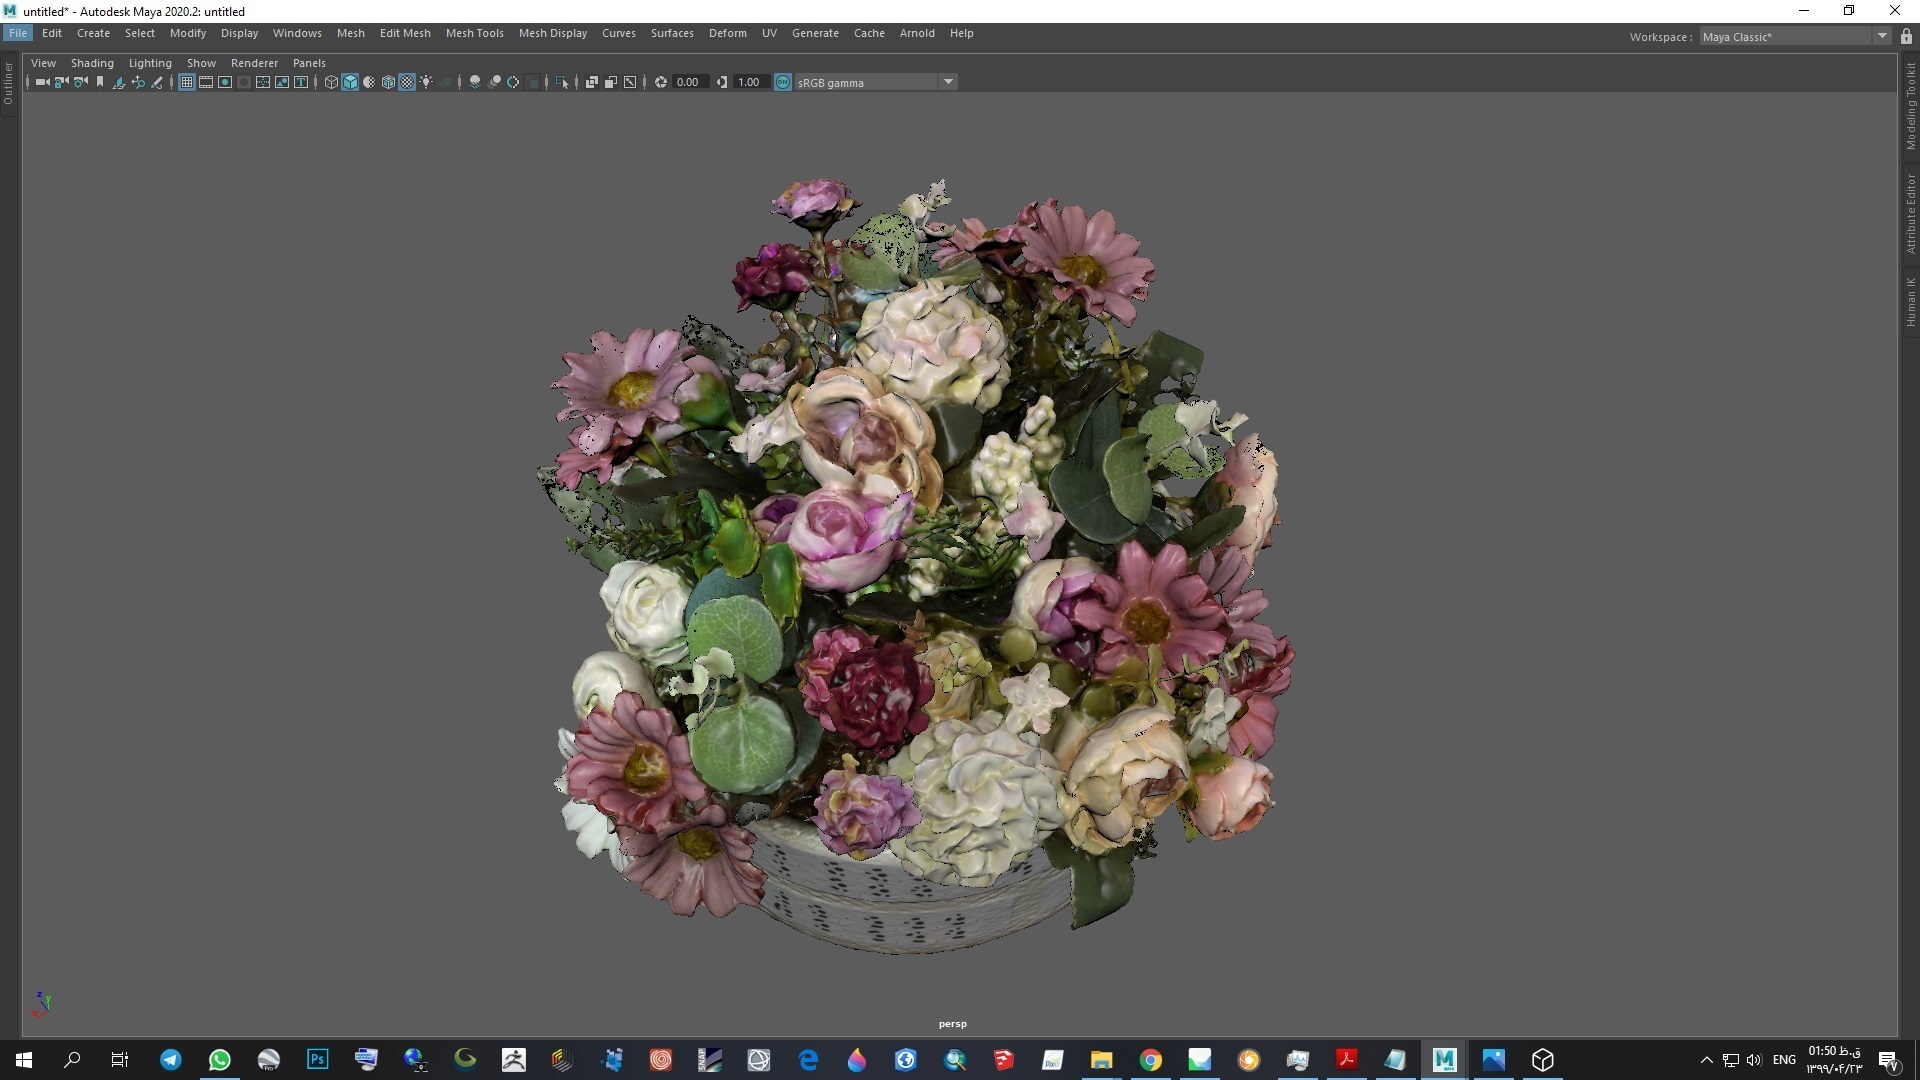Toggle the gamma ON switch
1920x1080 pixels.
(783, 82)
